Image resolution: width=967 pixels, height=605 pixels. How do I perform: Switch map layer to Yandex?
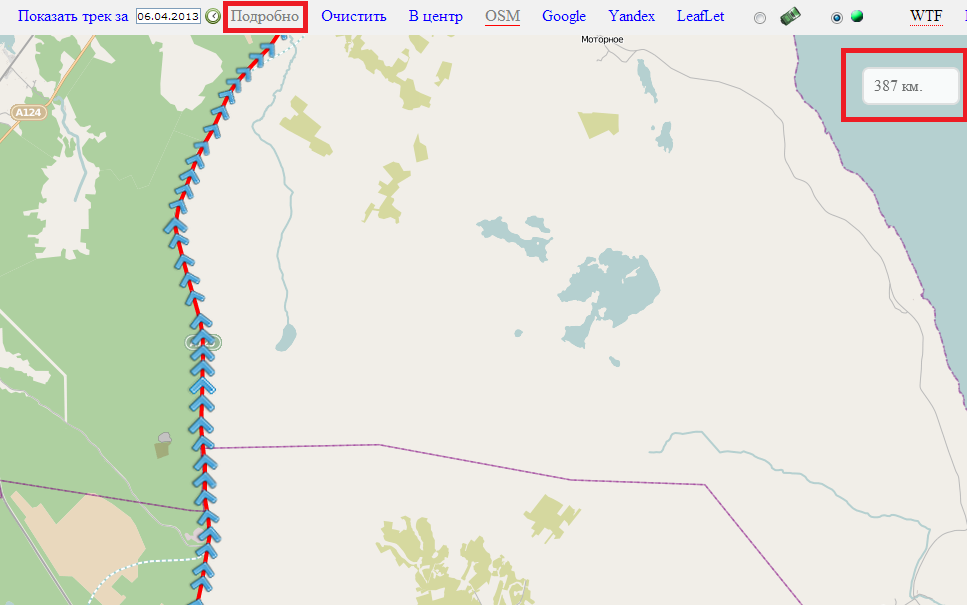(x=631, y=16)
